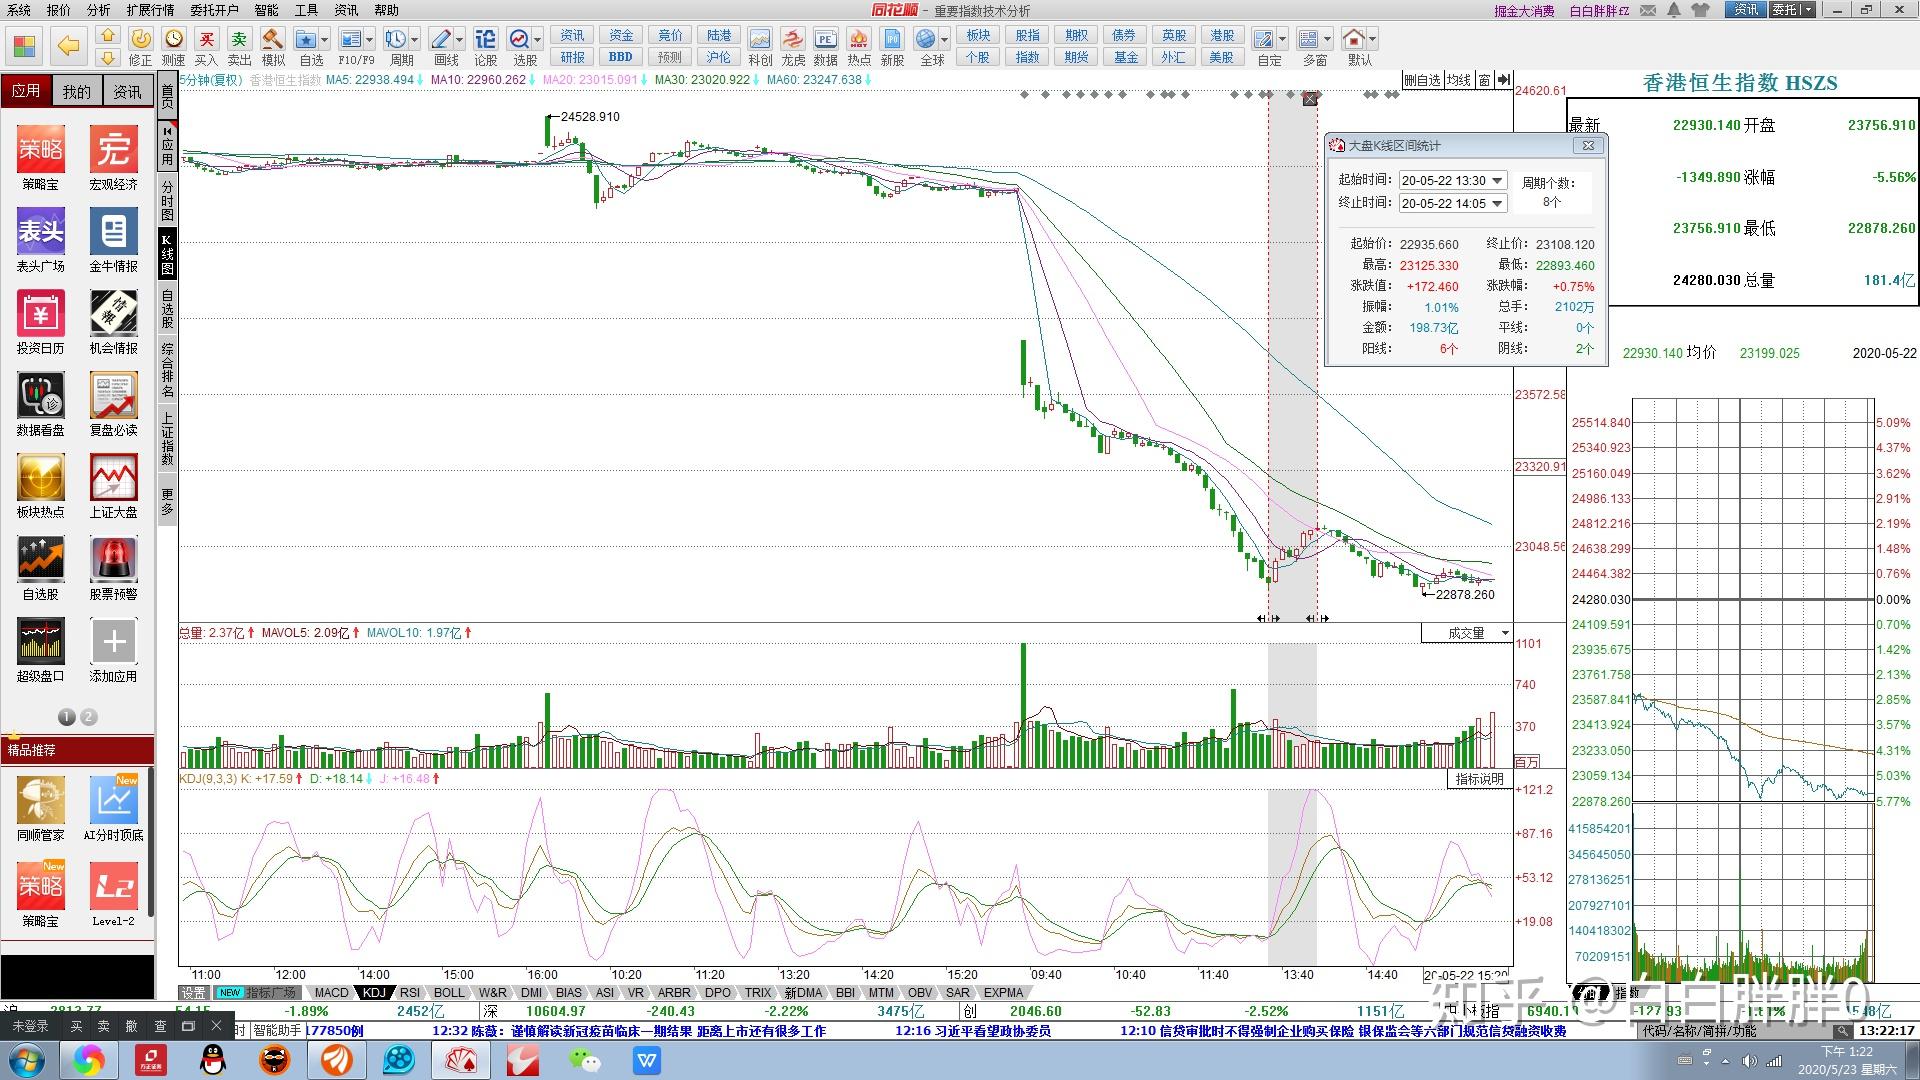Open the 修正 correction tool
Screen dimensions: 1920x1080
(x=141, y=46)
